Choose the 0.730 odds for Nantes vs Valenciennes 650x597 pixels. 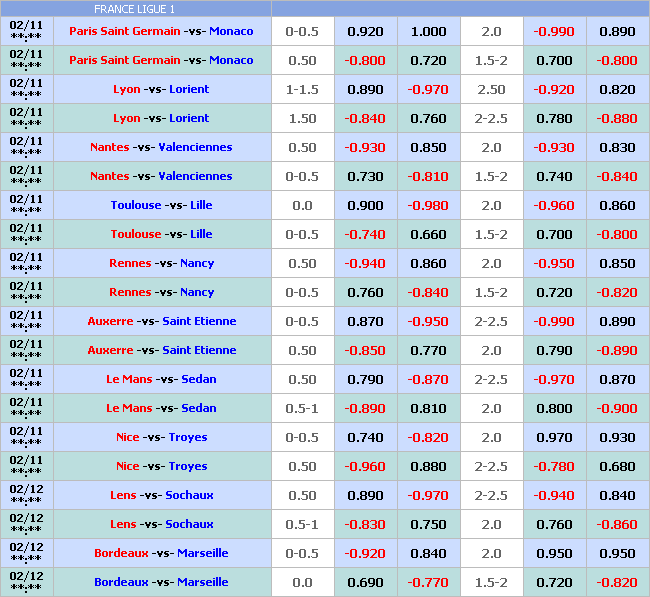tap(365, 176)
